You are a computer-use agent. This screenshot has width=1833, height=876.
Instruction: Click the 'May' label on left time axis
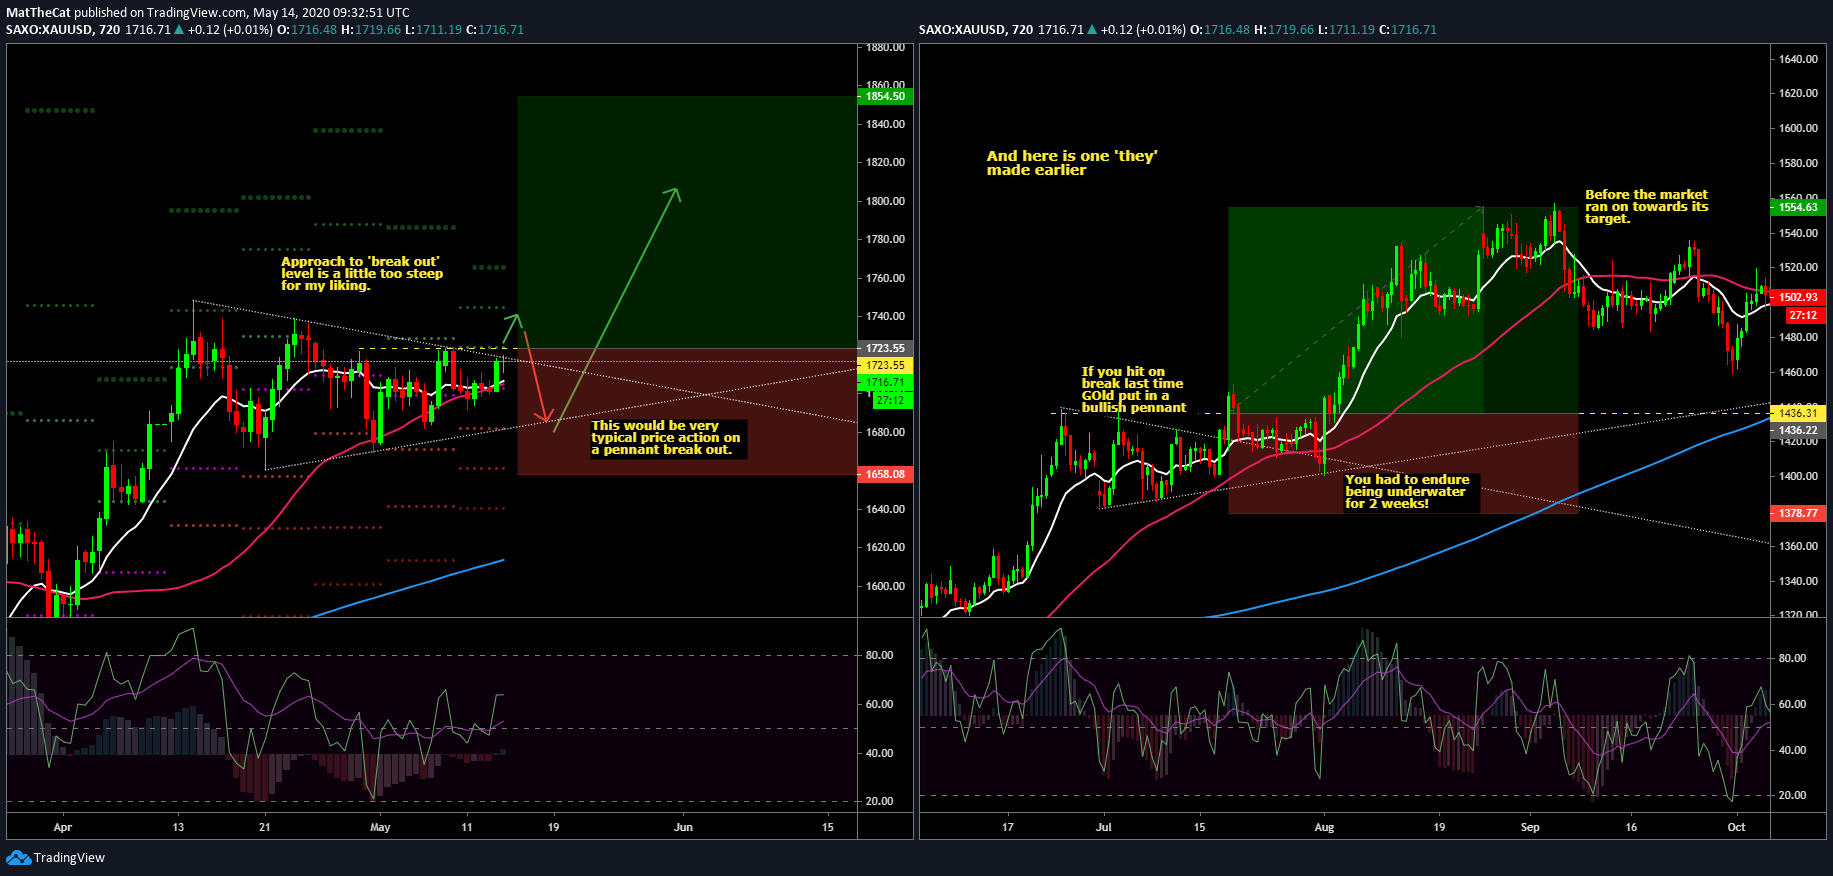coord(380,827)
